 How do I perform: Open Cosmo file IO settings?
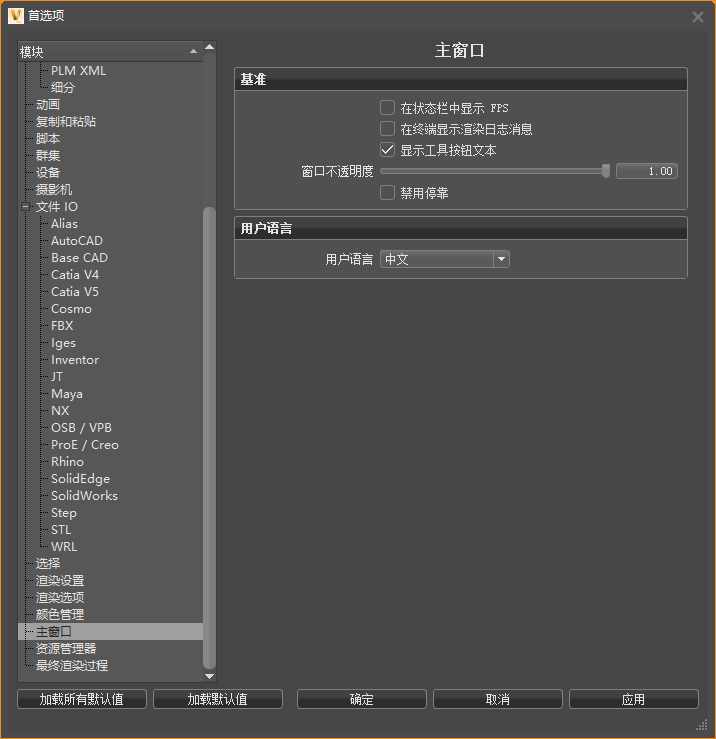(x=71, y=309)
